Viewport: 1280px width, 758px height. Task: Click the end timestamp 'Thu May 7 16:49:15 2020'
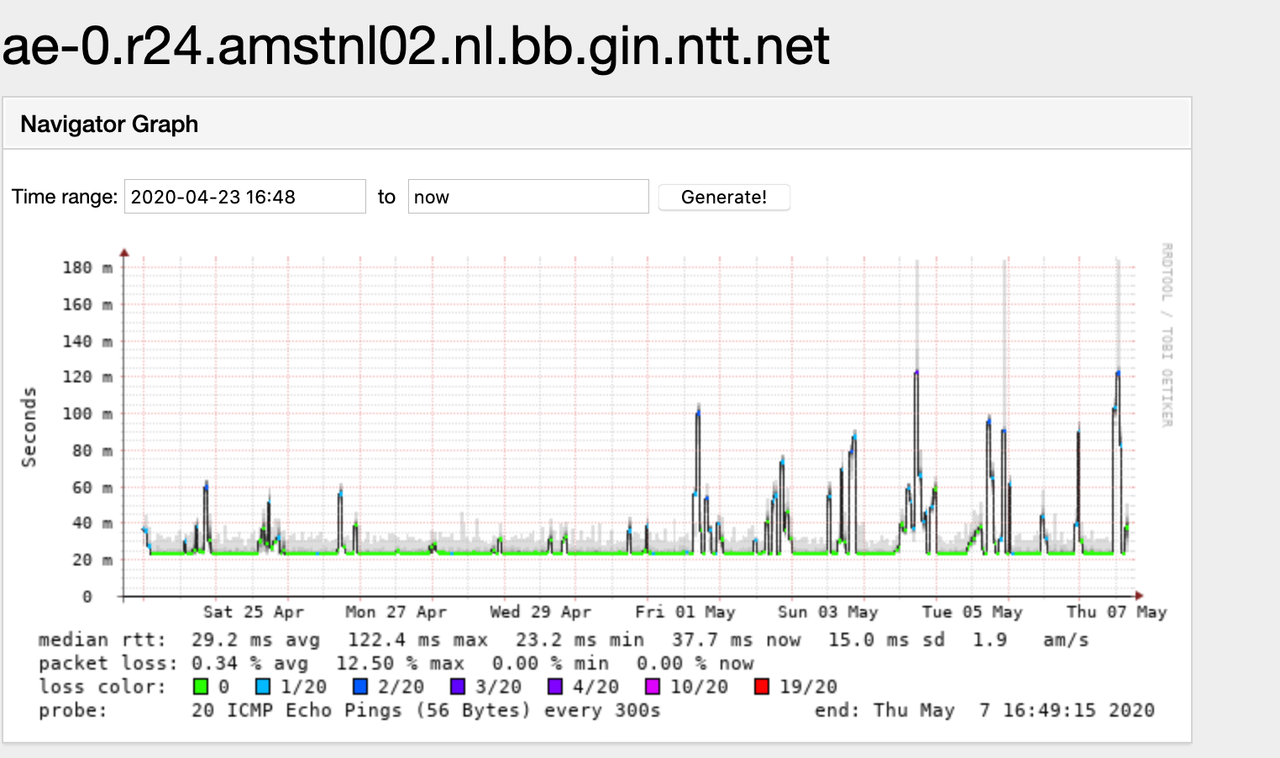coord(1015,711)
